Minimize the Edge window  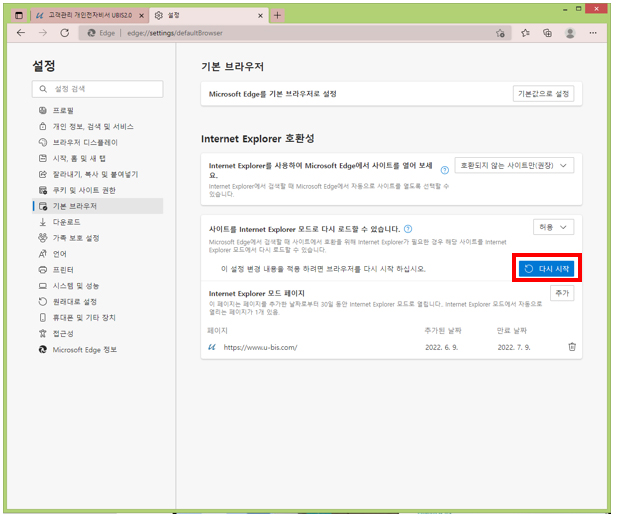565,9
